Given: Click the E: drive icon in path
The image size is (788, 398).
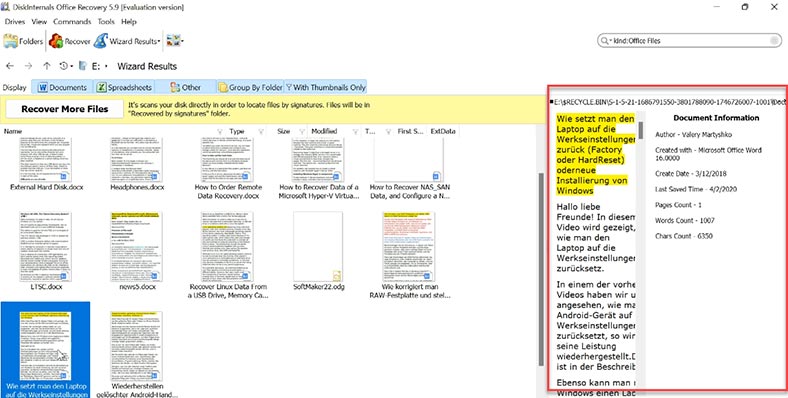Looking at the screenshot, I should point(83,66).
